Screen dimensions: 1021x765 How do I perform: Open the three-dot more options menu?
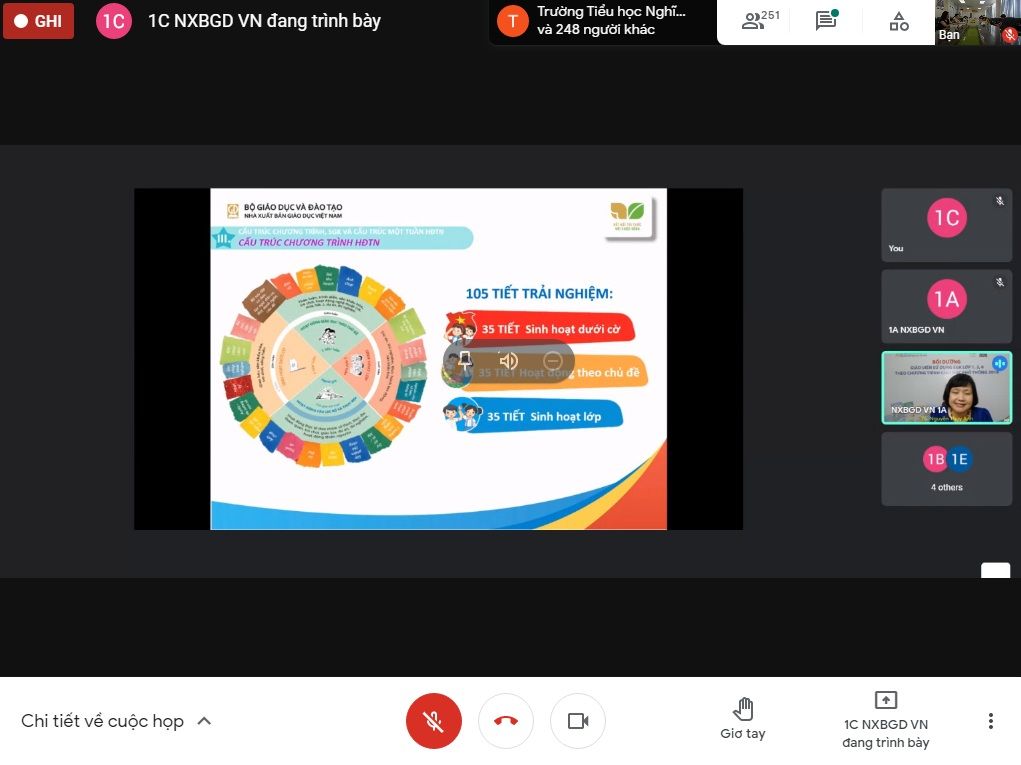pos(990,721)
